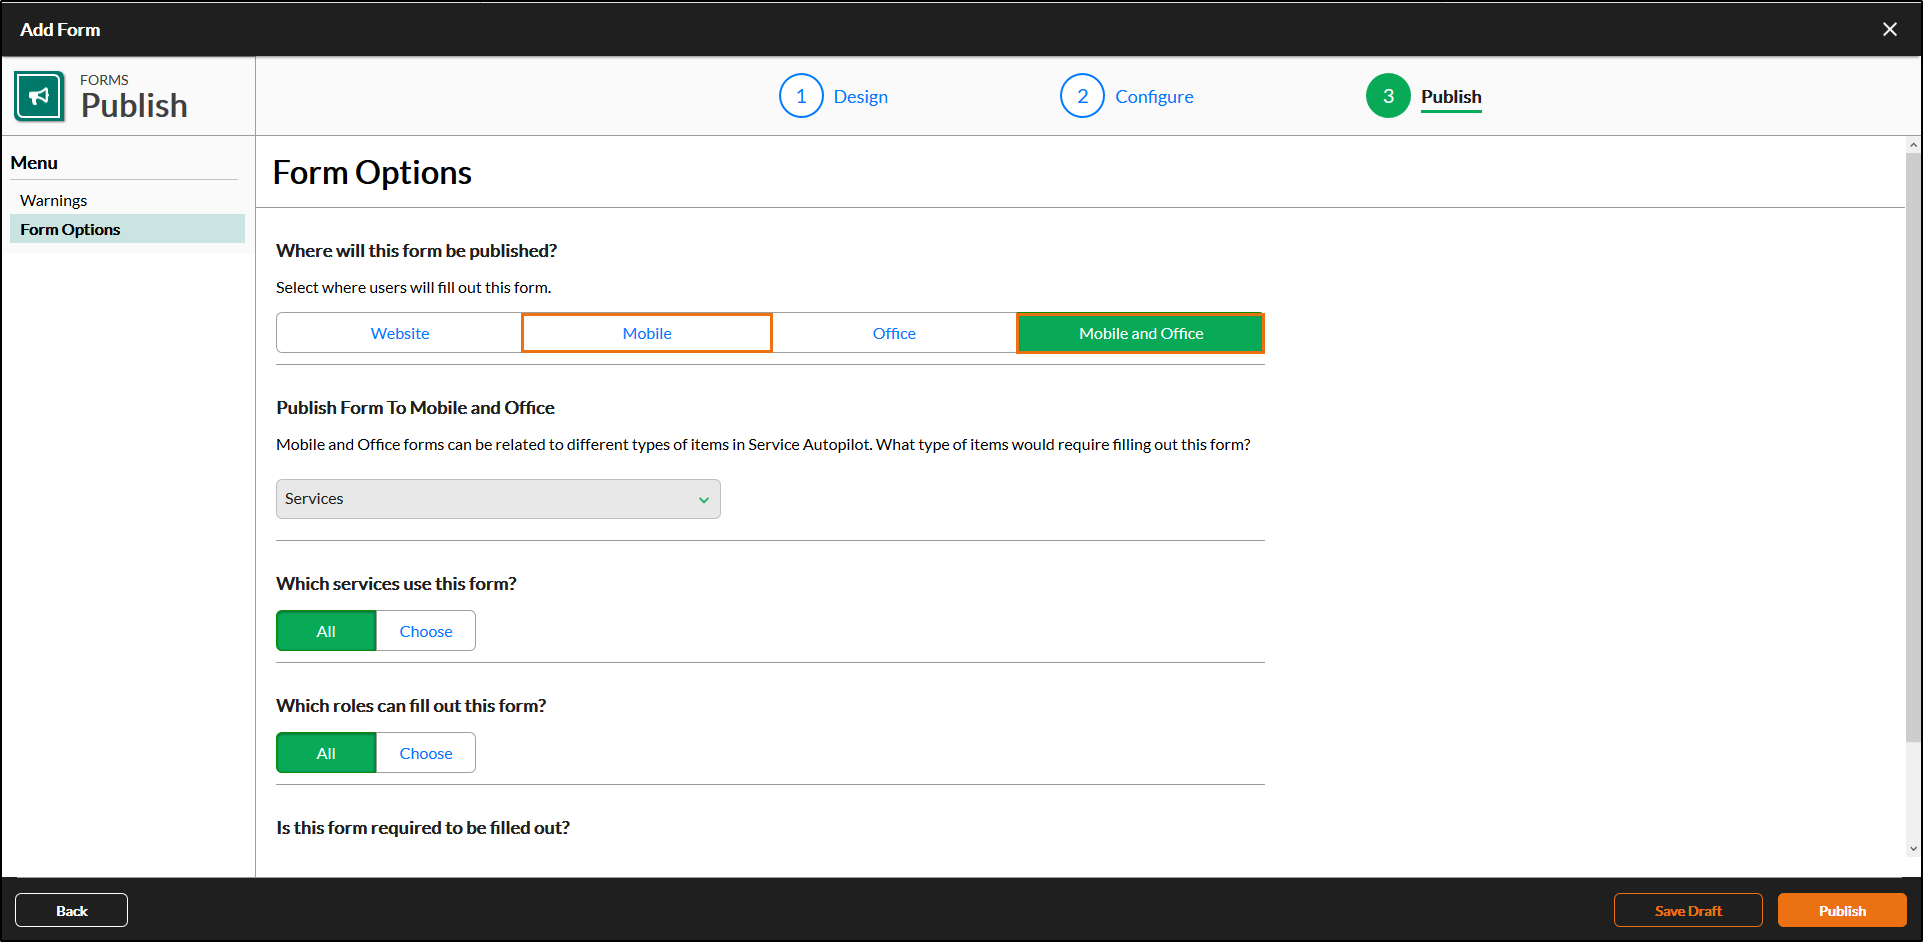1923x942 pixels.
Task: Click 'Publish Form To Mobile and Office' heading
Action: point(415,407)
